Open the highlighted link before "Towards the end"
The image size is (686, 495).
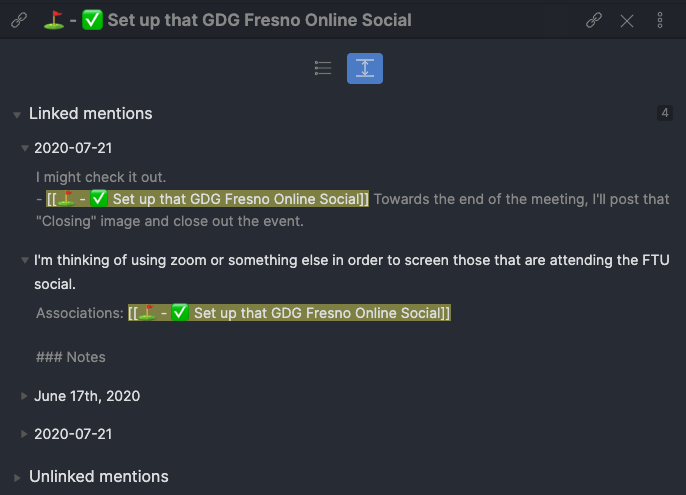pos(208,199)
